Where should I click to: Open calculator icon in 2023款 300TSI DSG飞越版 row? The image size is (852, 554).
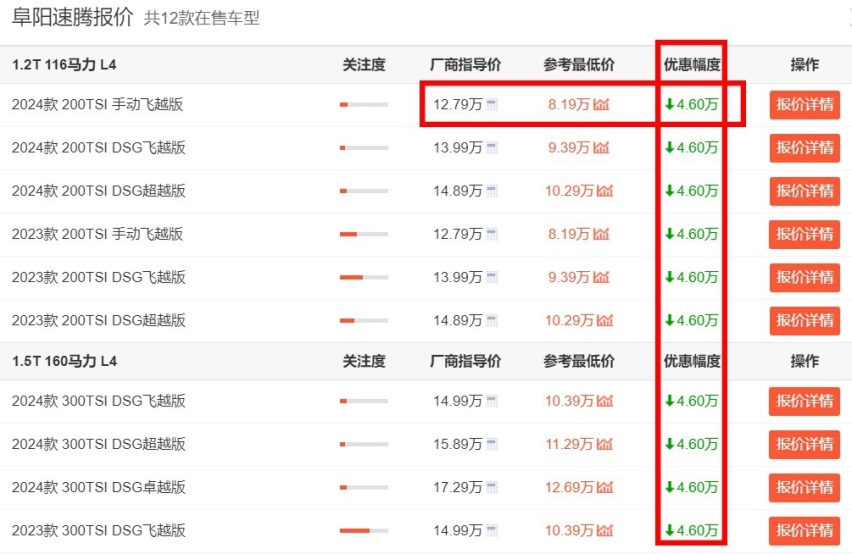coord(492,531)
